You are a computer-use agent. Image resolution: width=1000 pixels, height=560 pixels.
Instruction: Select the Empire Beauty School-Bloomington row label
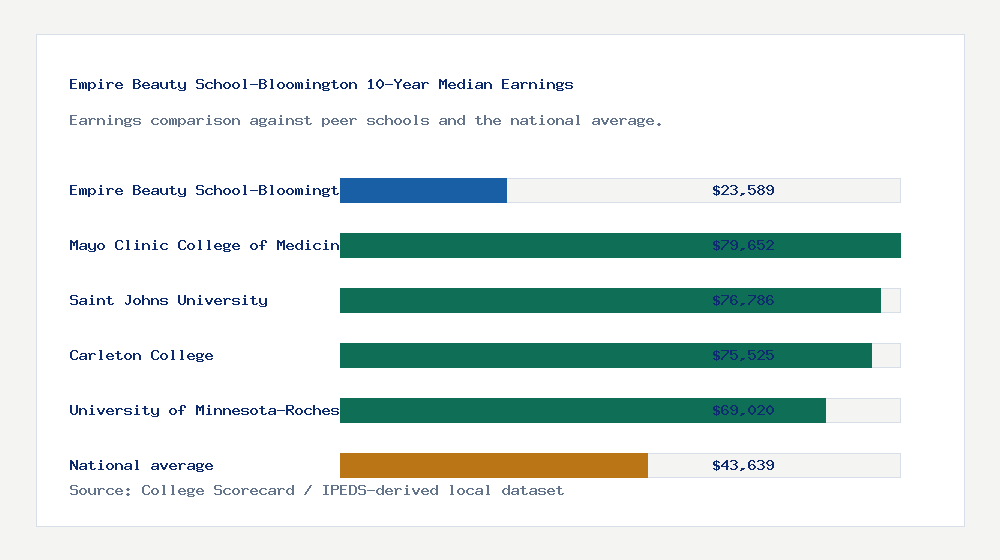pyautogui.click(x=204, y=190)
